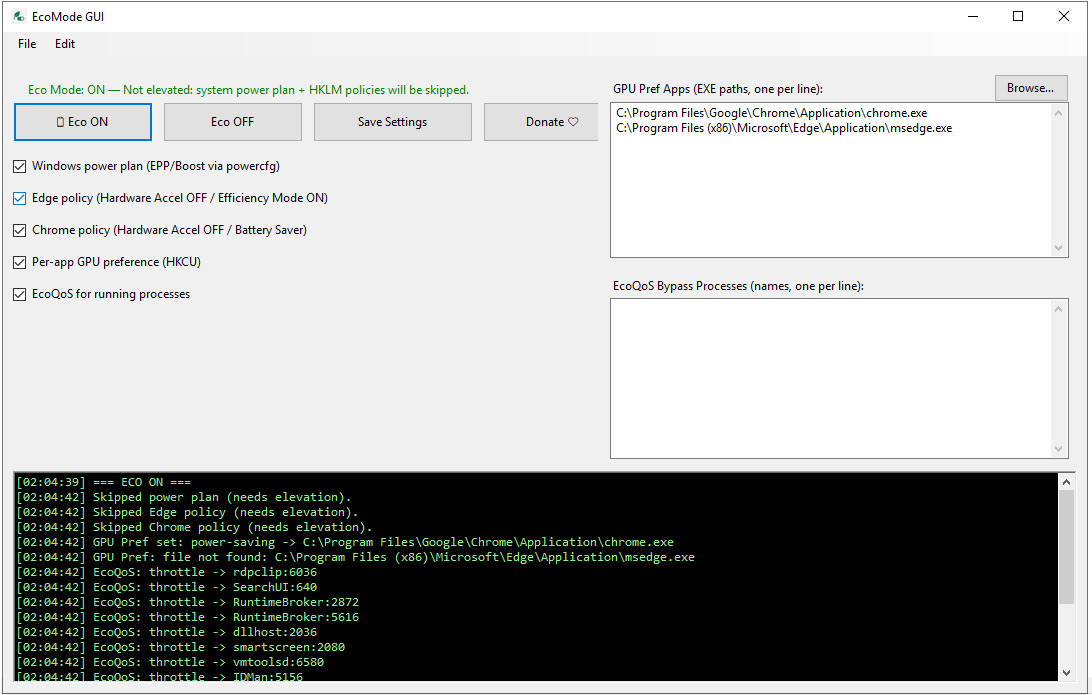
Task: Click the 'vmtoolsd:6580' throttle log line
Action: (170, 662)
